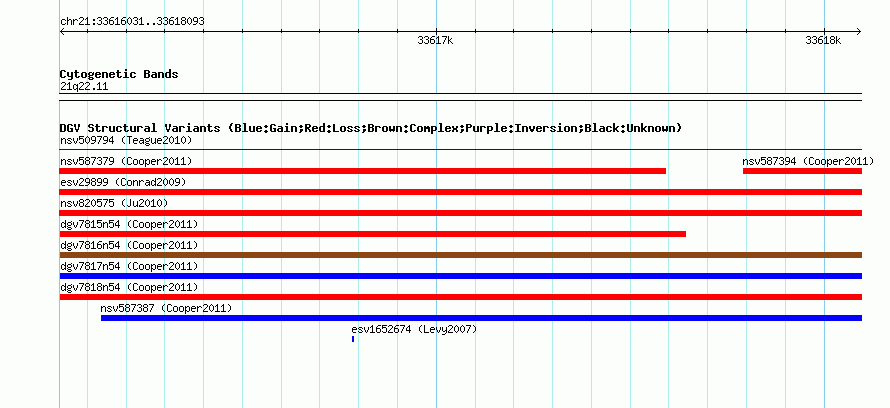Click the nsv587394 (Cooper2011) label
Viewport: 890px width, 408px height.
point(808,161)
